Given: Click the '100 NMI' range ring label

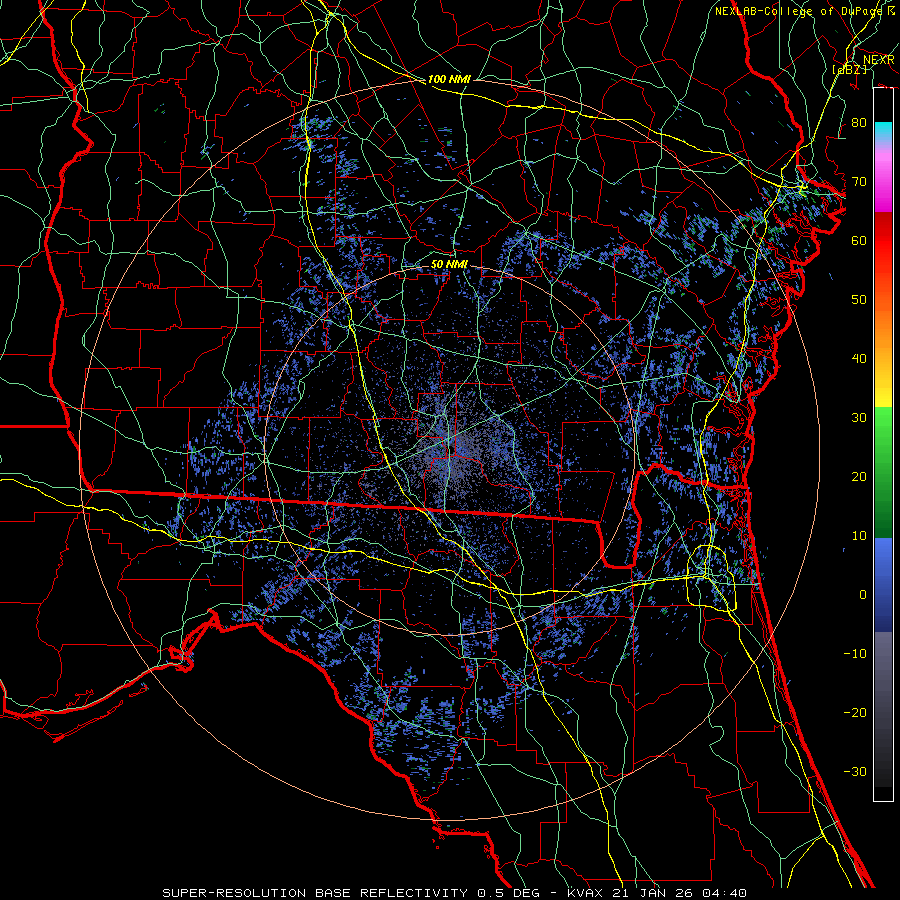Looking at the screenshot, I should click(x=449, y=79).
